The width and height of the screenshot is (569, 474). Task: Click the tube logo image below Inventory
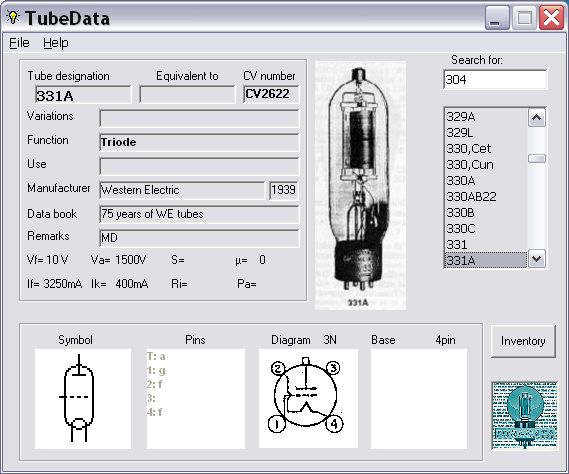(x=524, y=416)
